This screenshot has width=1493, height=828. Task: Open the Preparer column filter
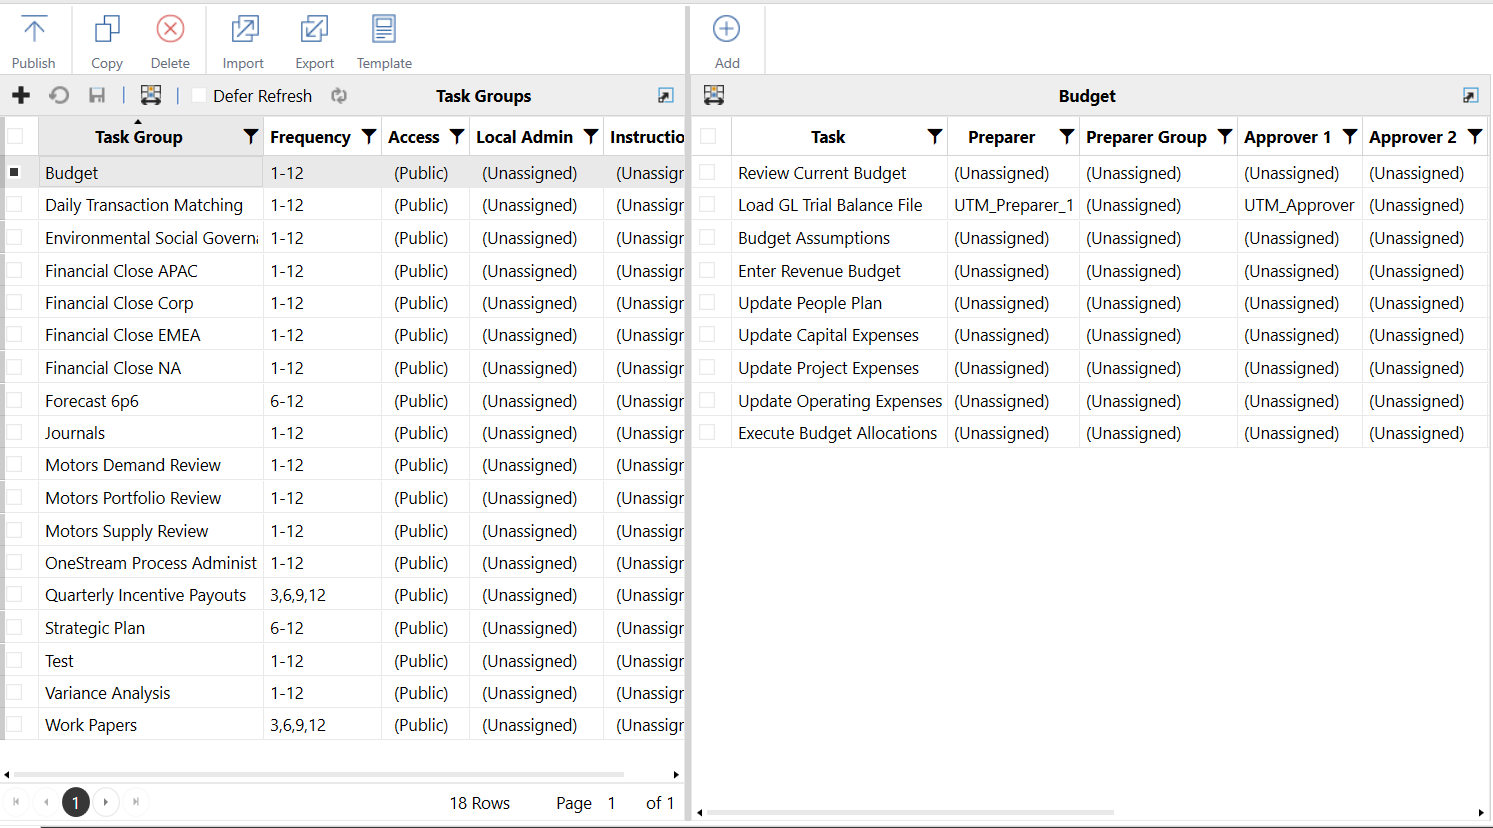[1067, 136]
